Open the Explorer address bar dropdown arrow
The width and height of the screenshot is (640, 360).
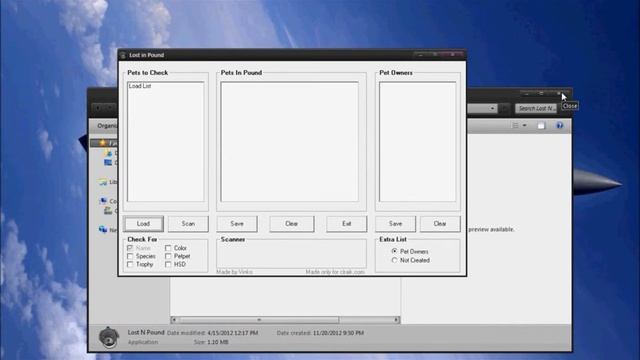(492, 109)
